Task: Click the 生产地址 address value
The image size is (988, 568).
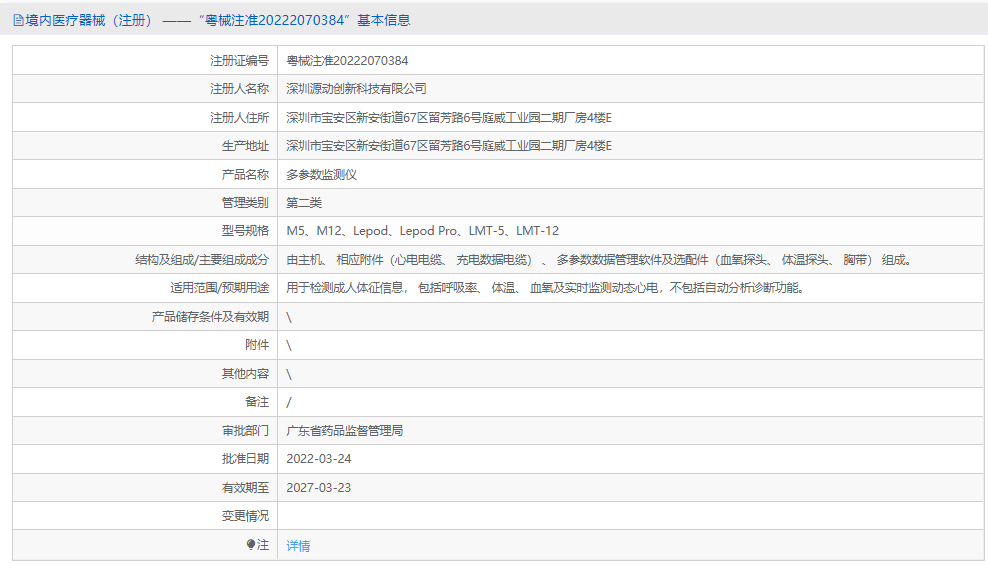Action: coord(449,146)
